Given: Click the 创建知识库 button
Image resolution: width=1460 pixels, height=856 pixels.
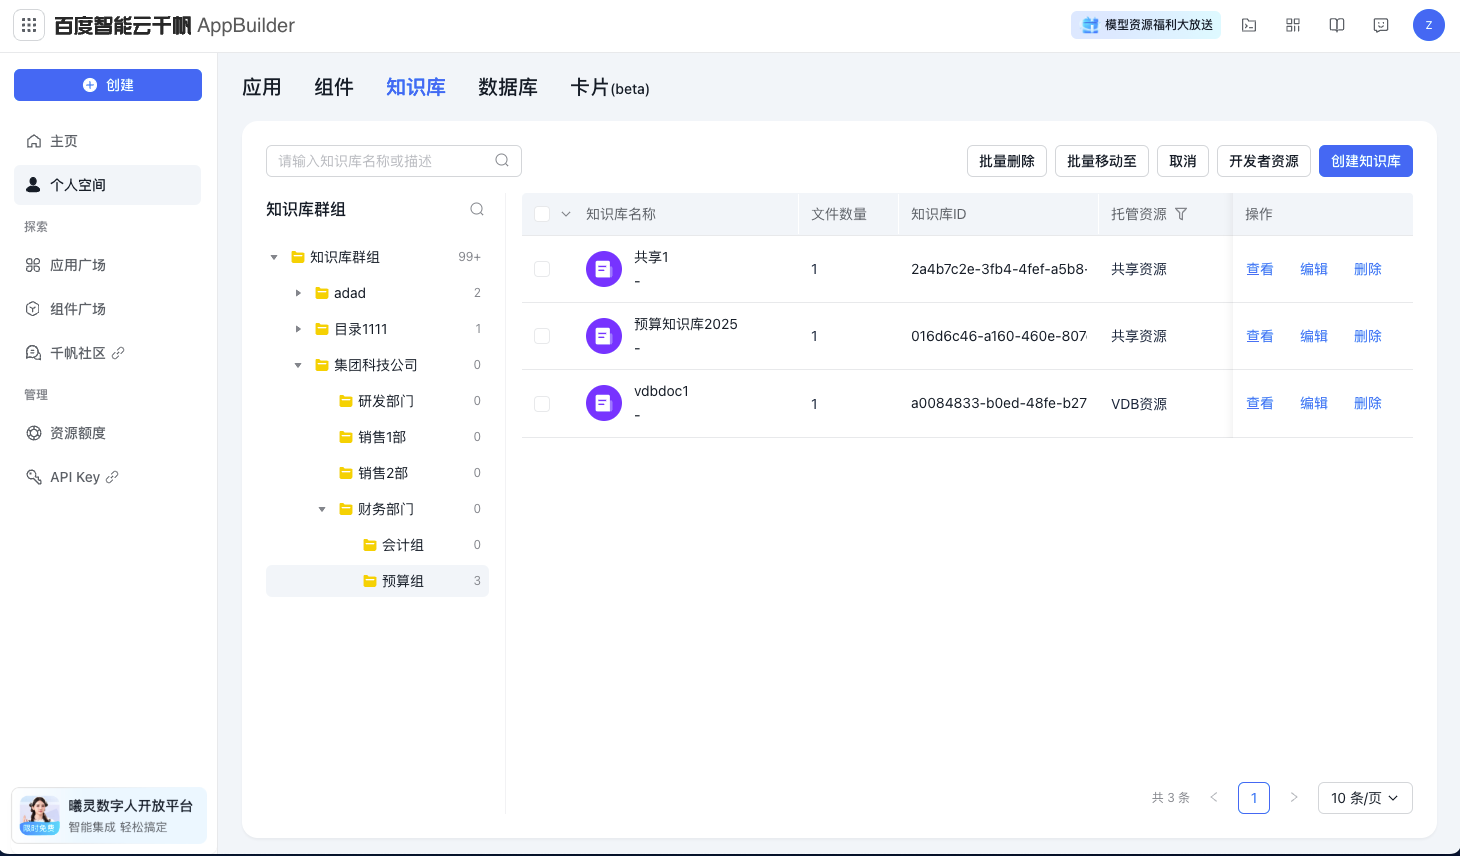Looking at the screenshot, I should tap(1366, 161).
